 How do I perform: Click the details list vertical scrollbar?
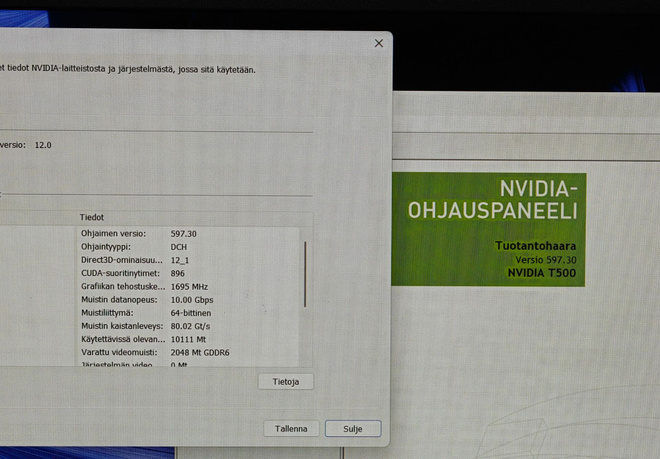[305, 274]
